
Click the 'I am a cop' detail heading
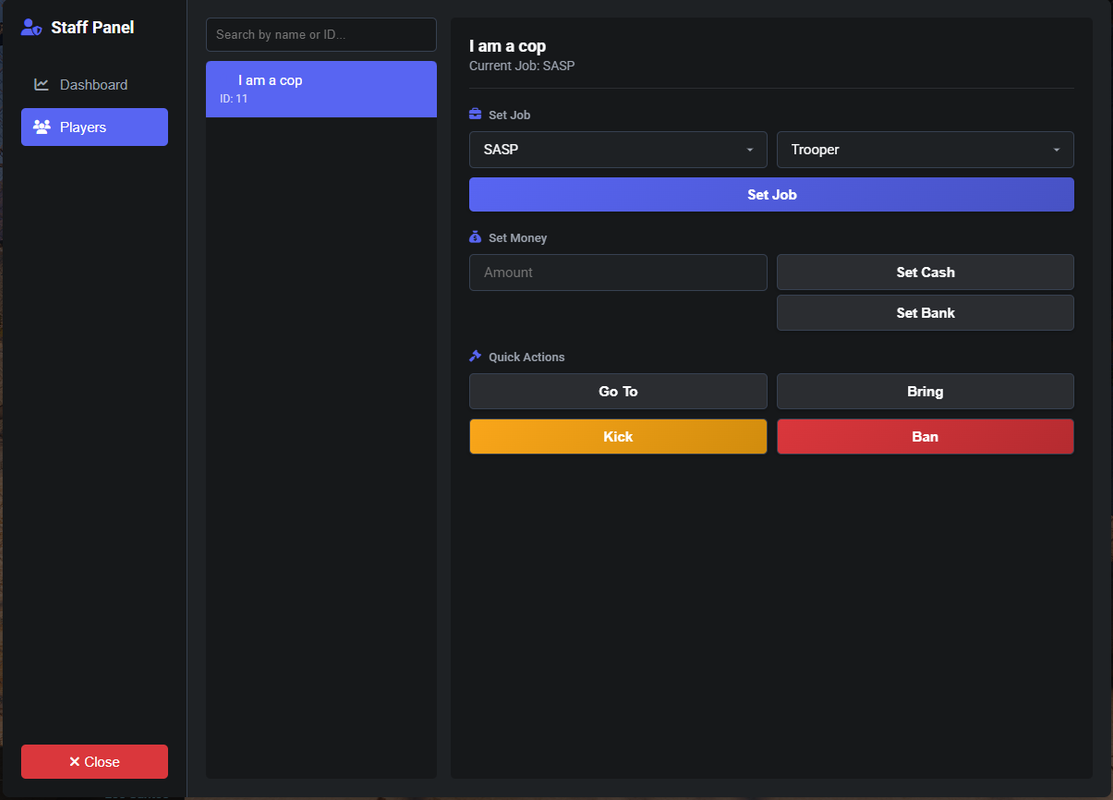pos(508,46)
